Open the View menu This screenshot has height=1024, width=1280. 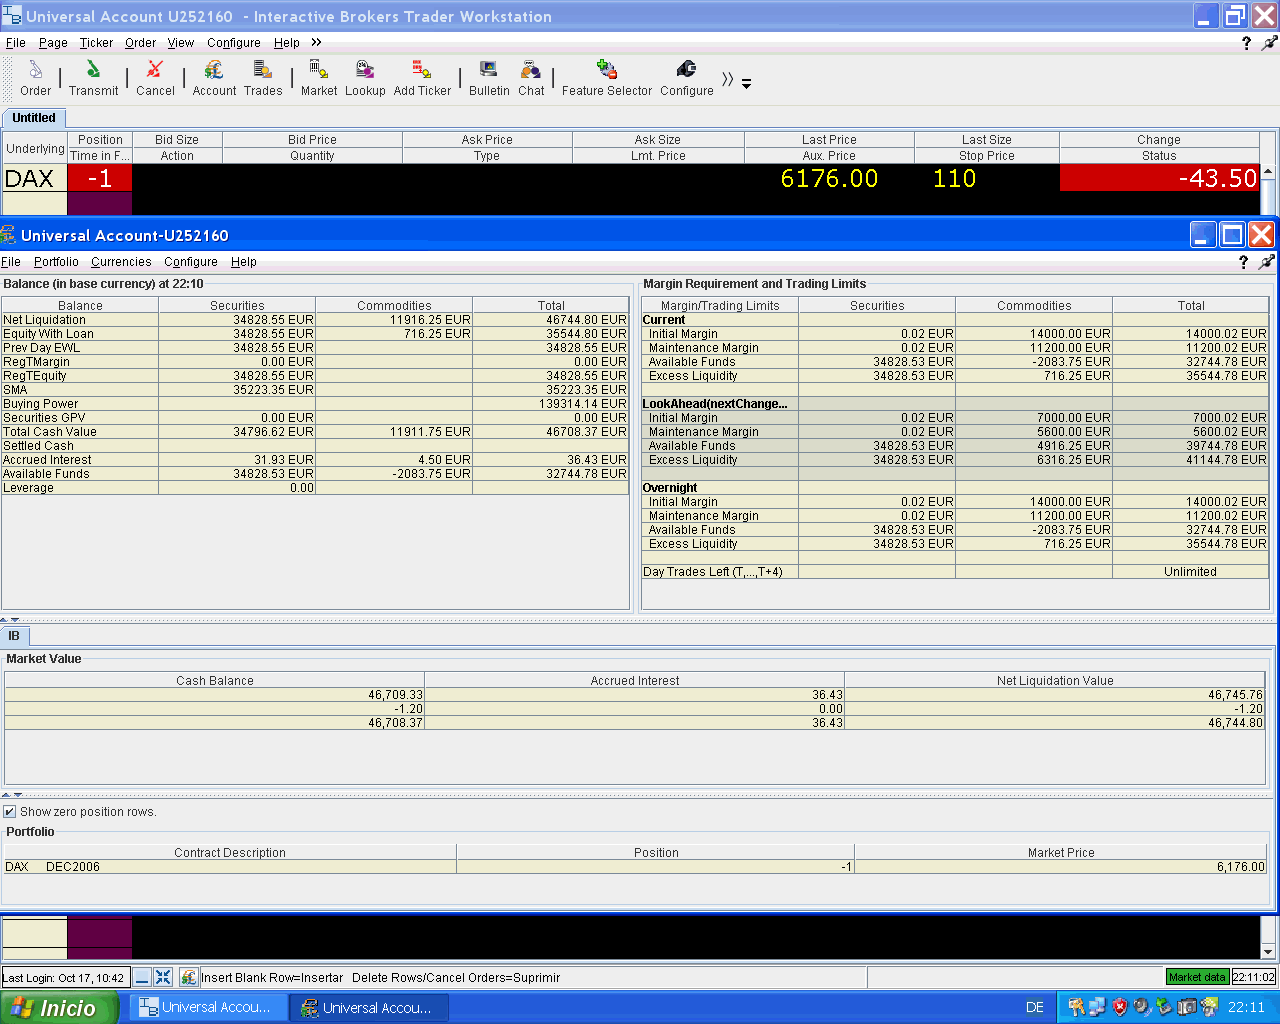tap(181, 43)
